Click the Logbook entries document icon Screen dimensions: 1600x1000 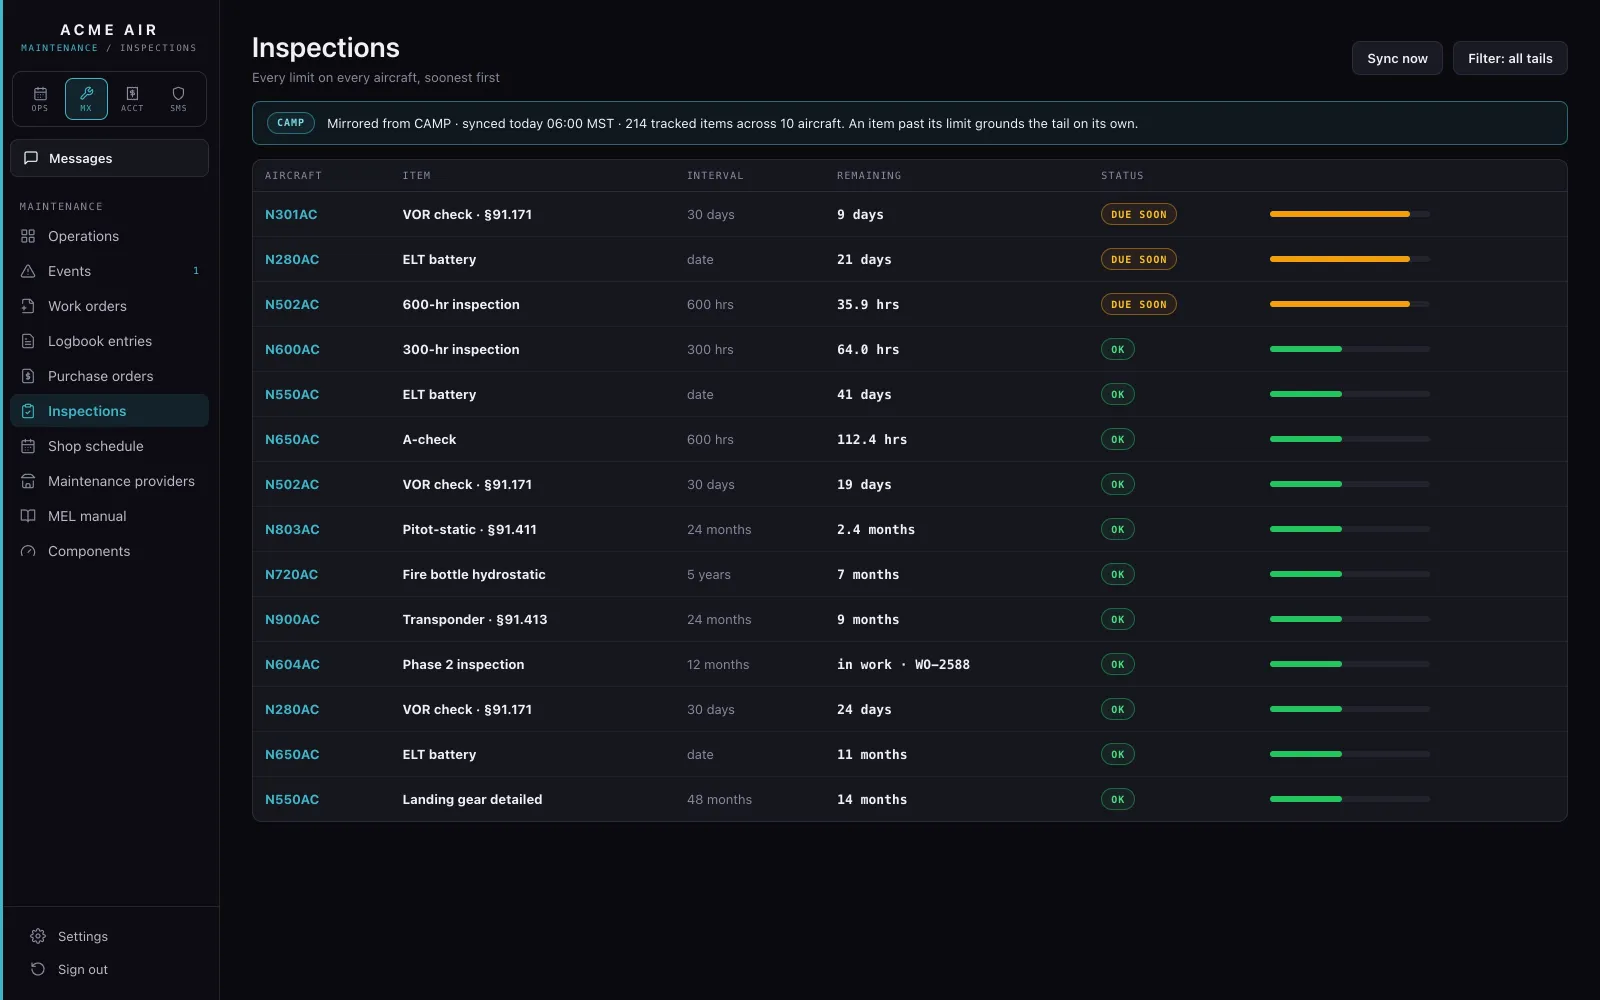click(x=28, y=341)
